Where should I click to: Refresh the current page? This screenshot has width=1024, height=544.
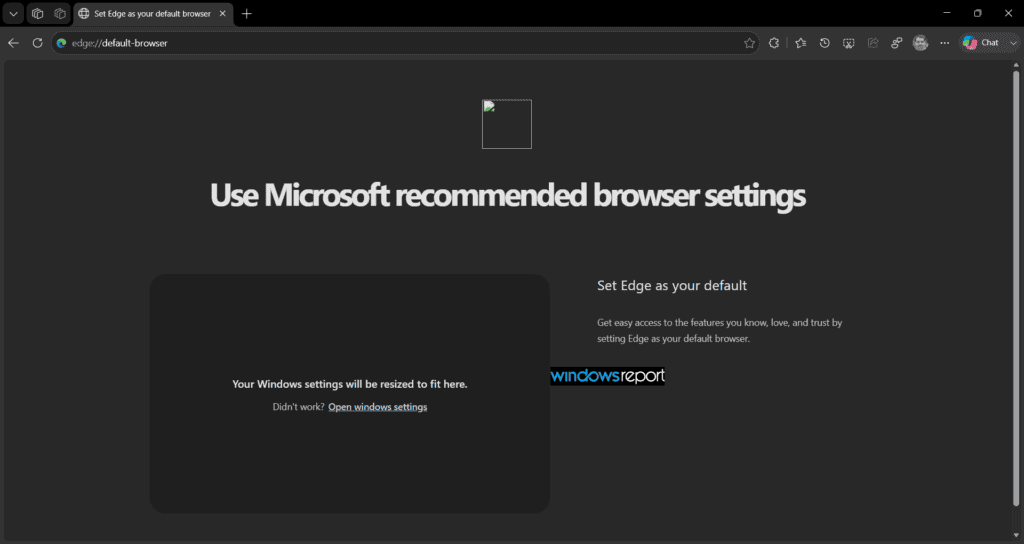38,43
